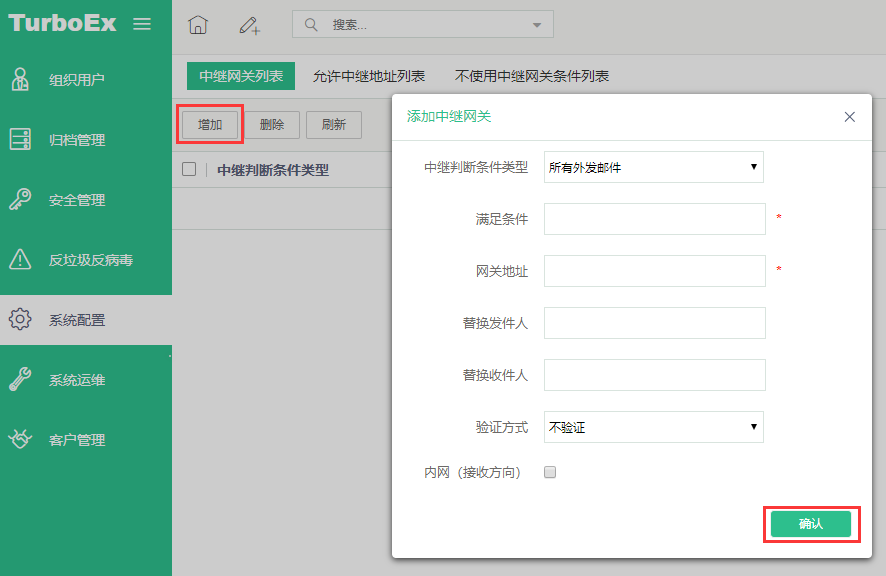The width and height of the screenshot is (886, 576).
Task: Click the 归档管理 archive icon
Action: pos(20,139)
